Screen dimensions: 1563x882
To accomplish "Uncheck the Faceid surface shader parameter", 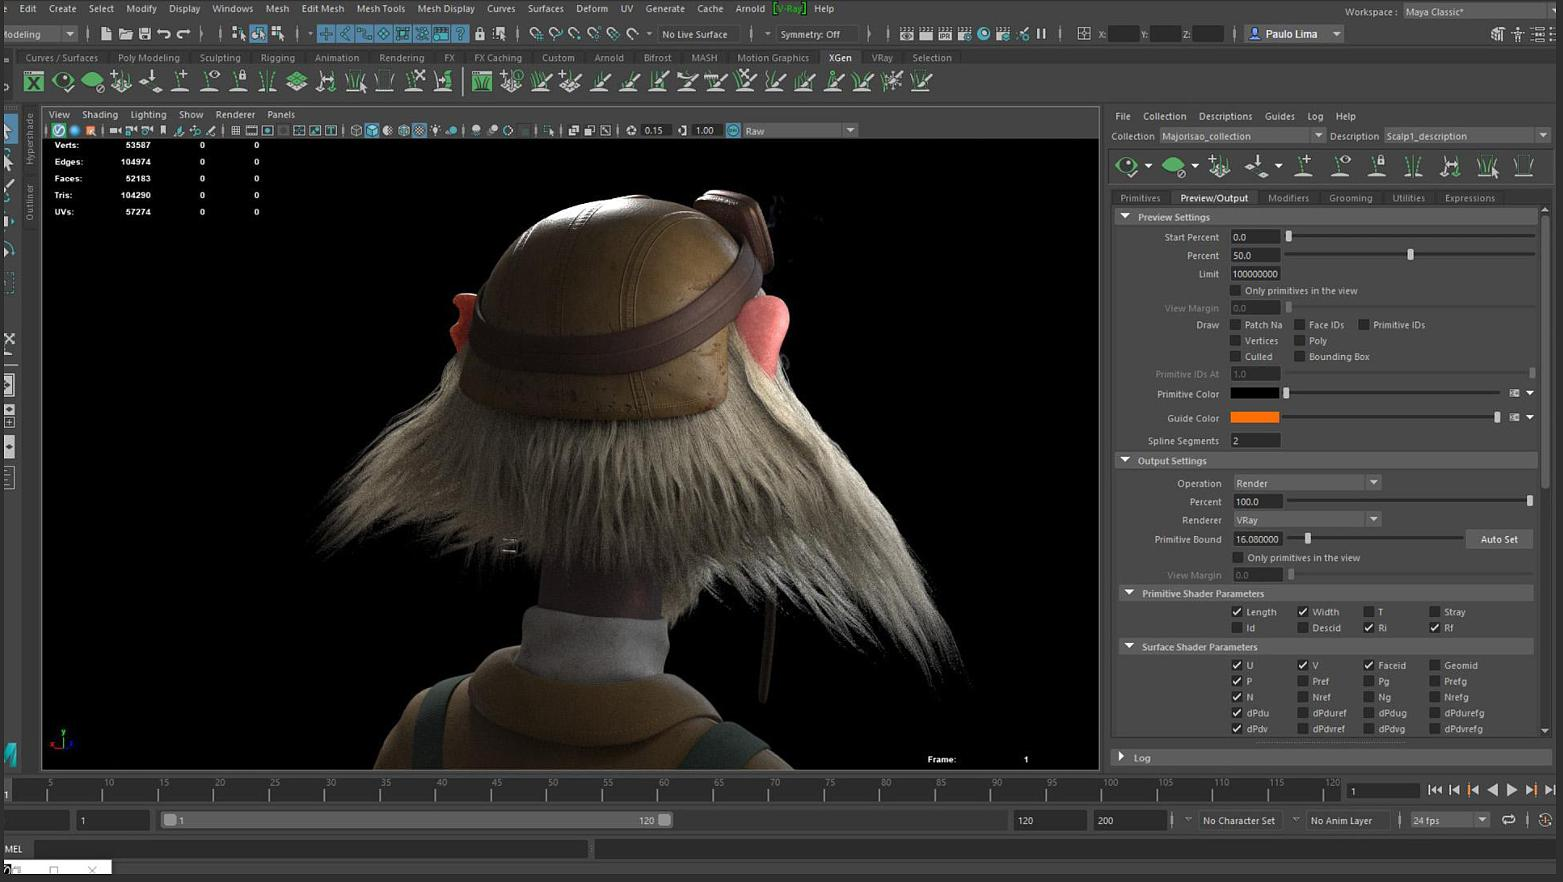I will (1369, 665).
